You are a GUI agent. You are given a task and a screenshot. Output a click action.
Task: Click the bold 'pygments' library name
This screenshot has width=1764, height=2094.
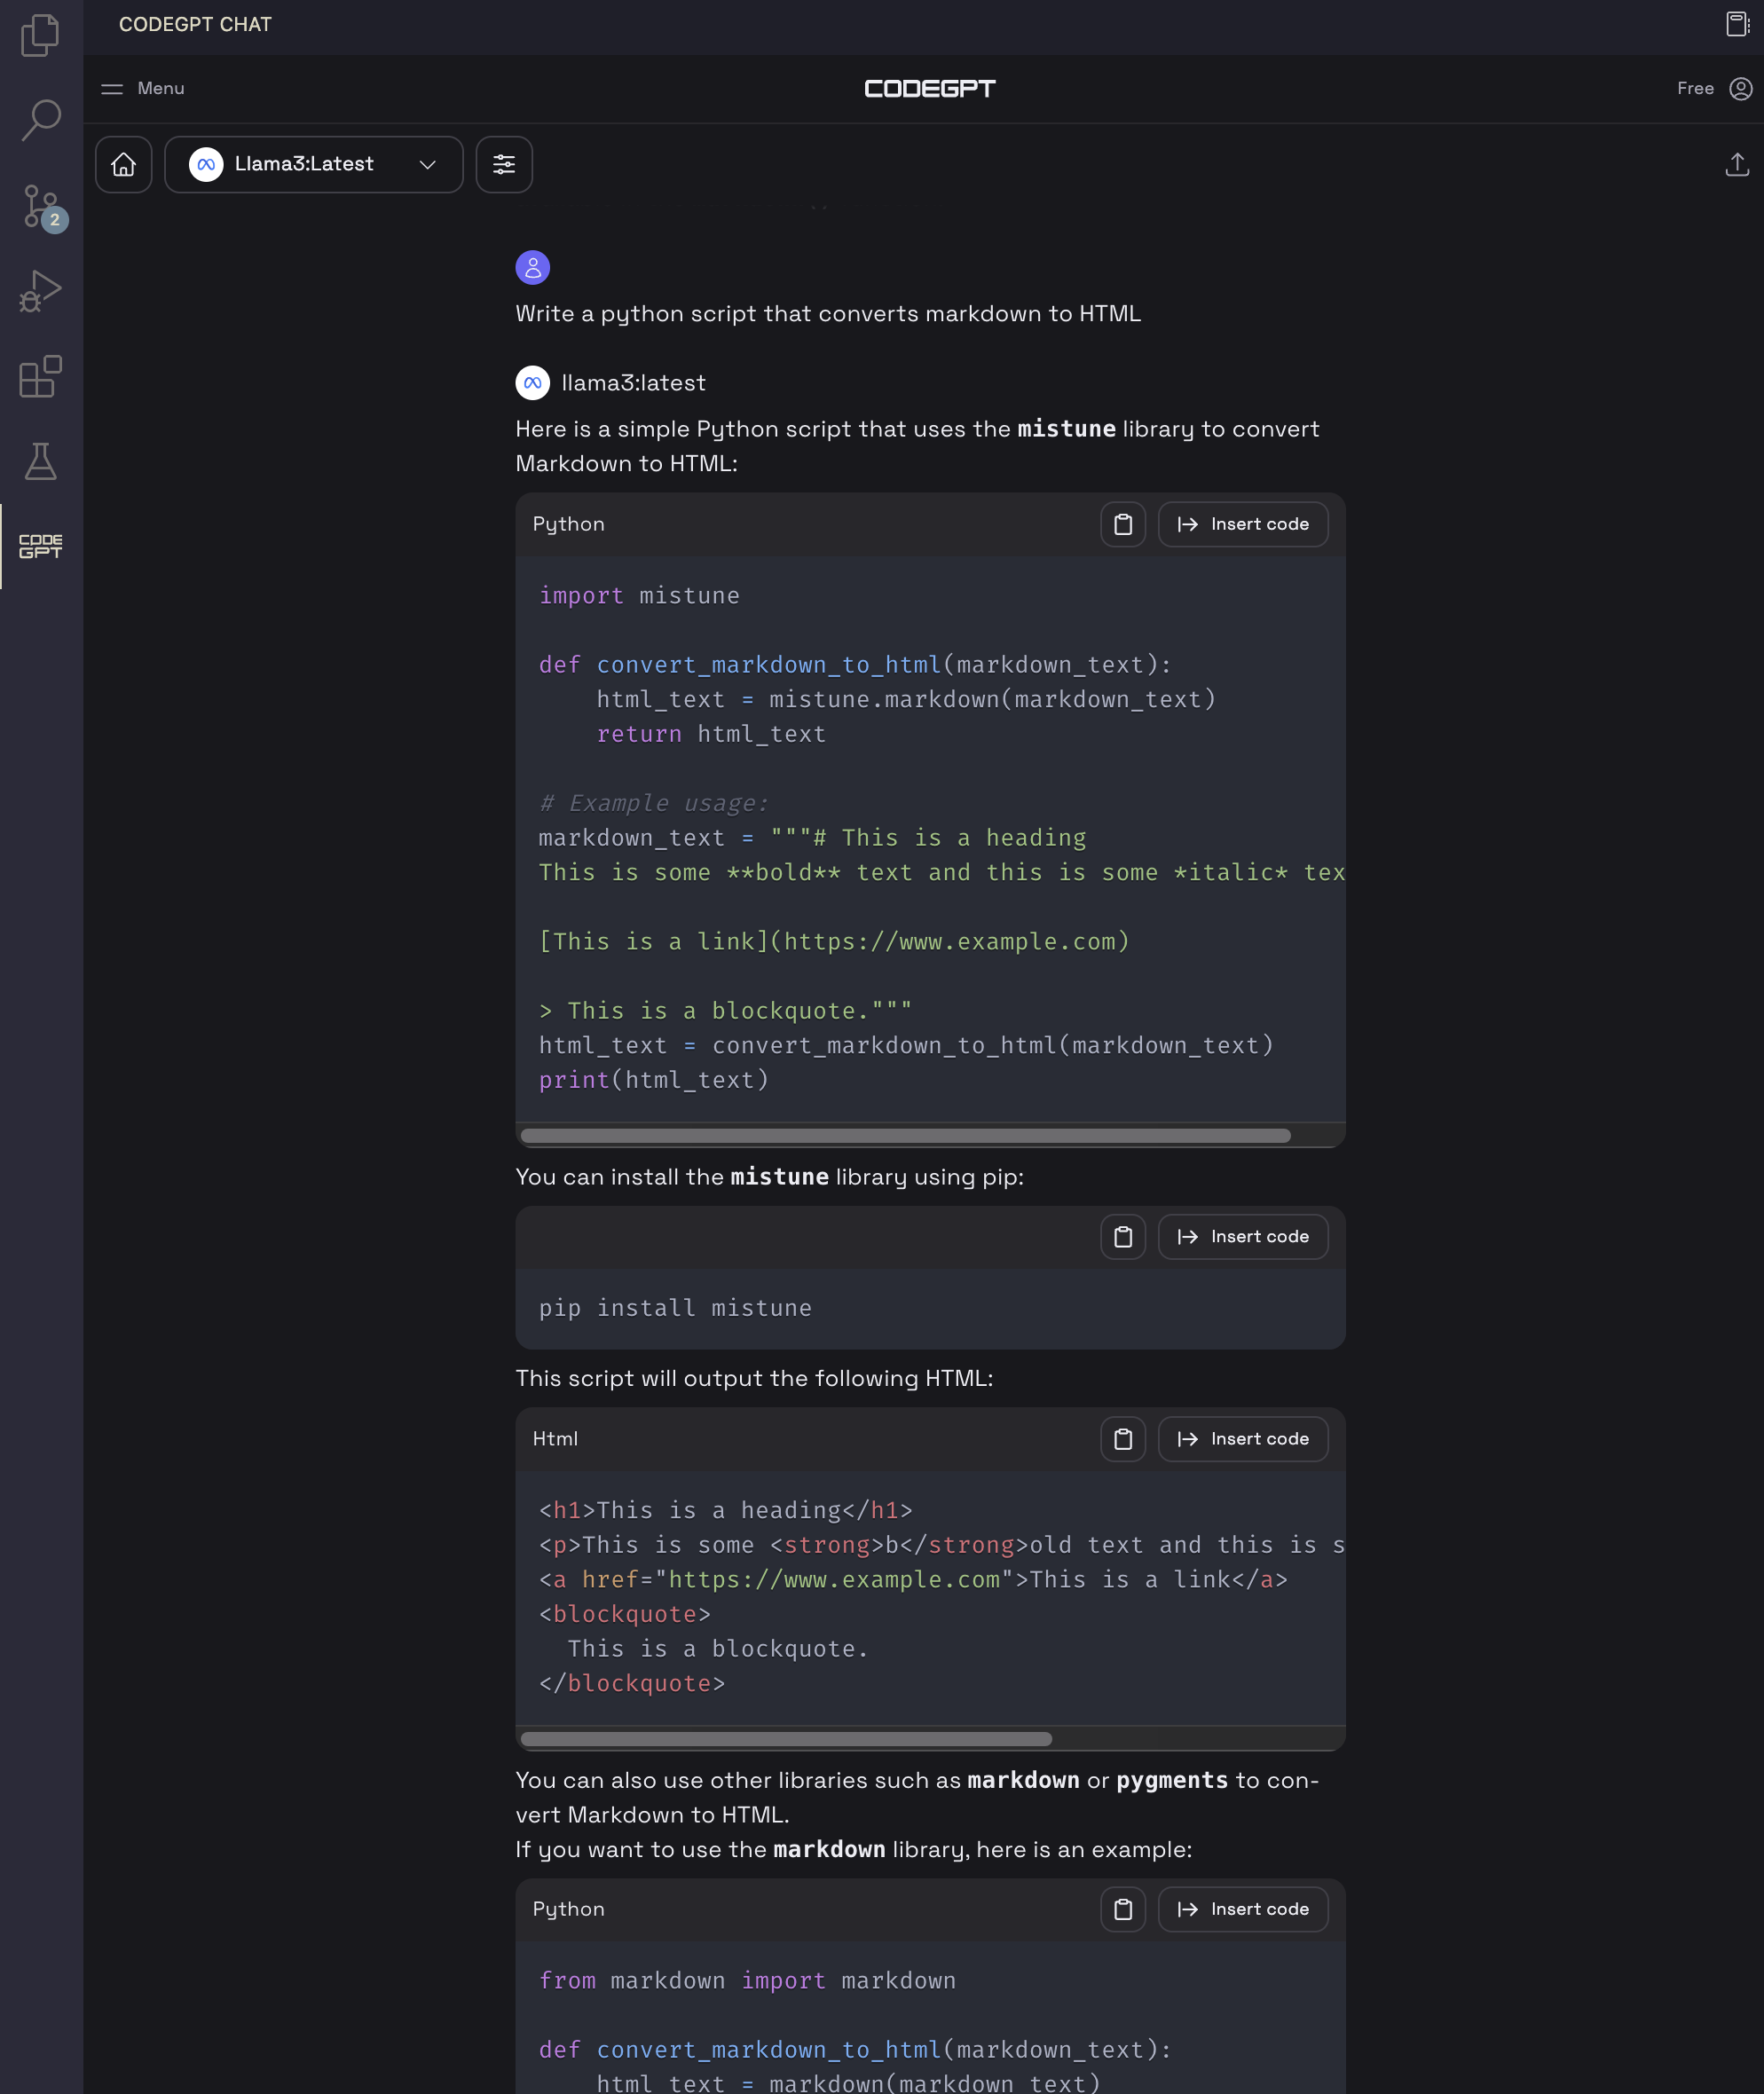click(x=1172, y=1780)
